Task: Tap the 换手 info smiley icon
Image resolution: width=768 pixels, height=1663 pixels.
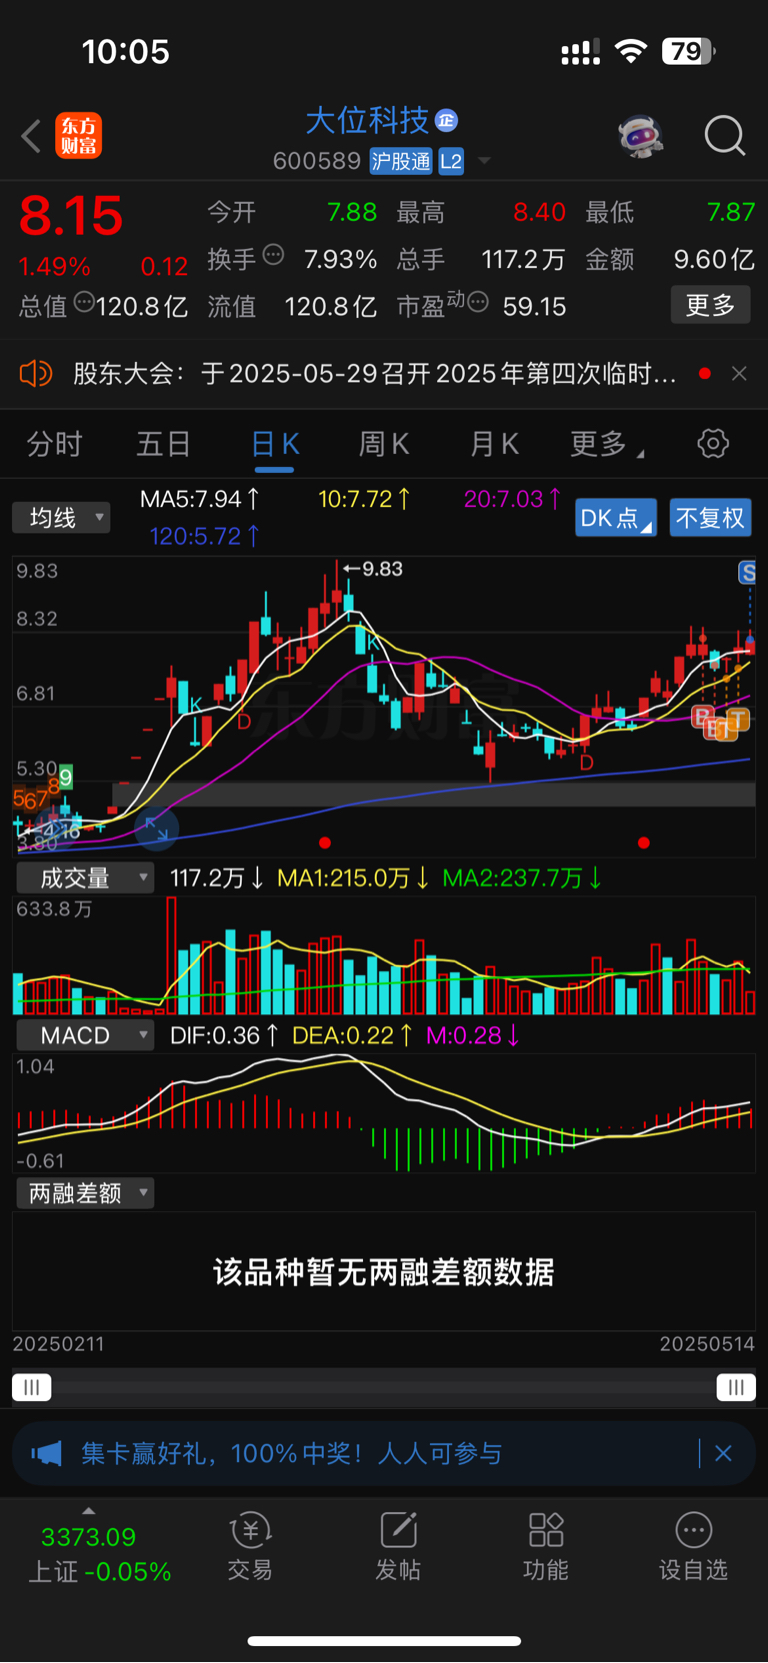Action: pos(273,255)
